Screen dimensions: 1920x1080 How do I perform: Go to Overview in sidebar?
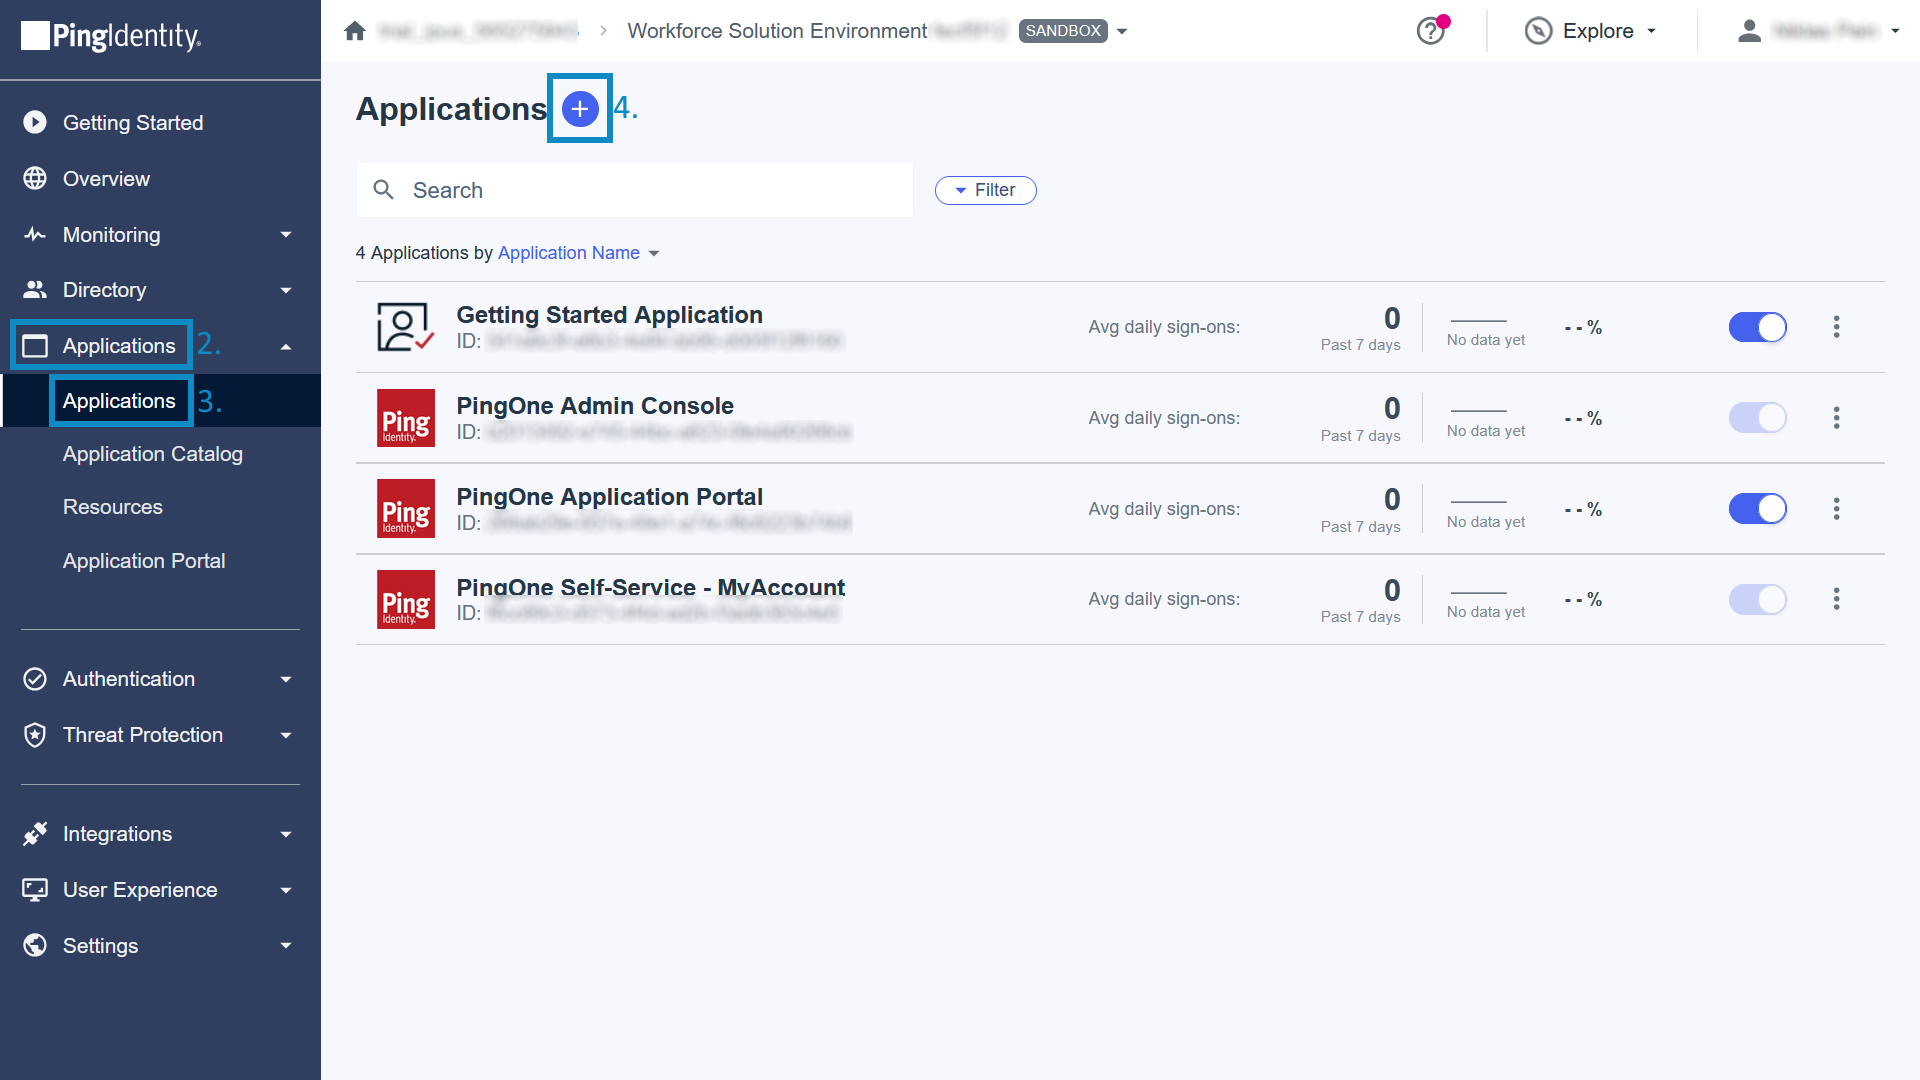click(x=106, y=178)
